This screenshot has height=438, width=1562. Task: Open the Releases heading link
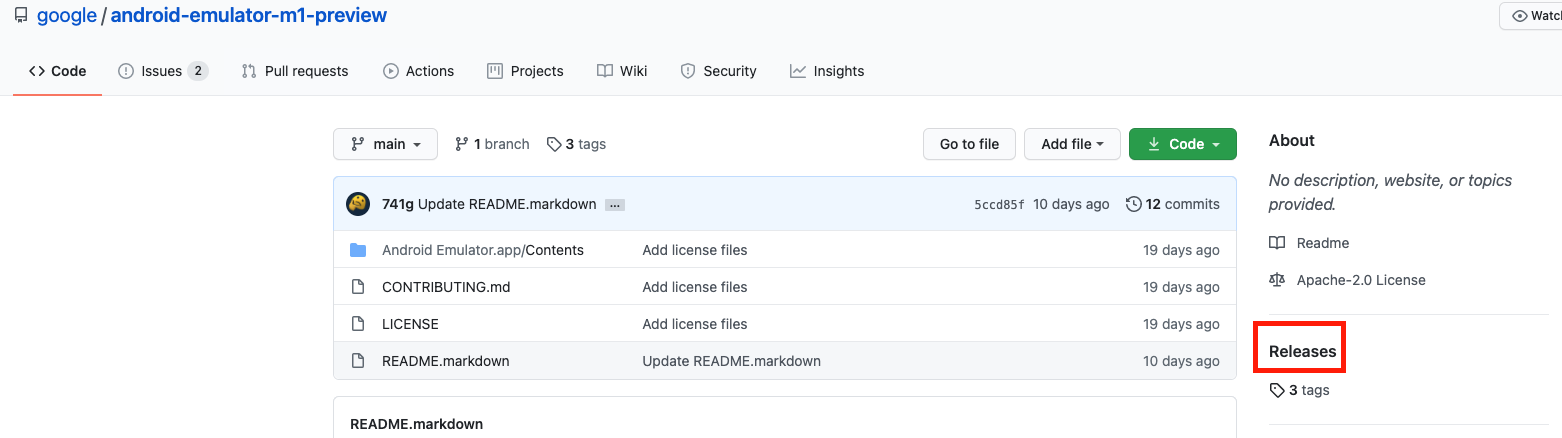point(1302,351)
